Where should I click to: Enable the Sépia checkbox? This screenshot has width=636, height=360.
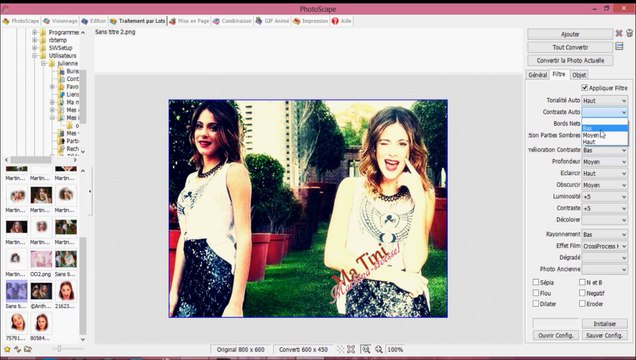(535, 282)
